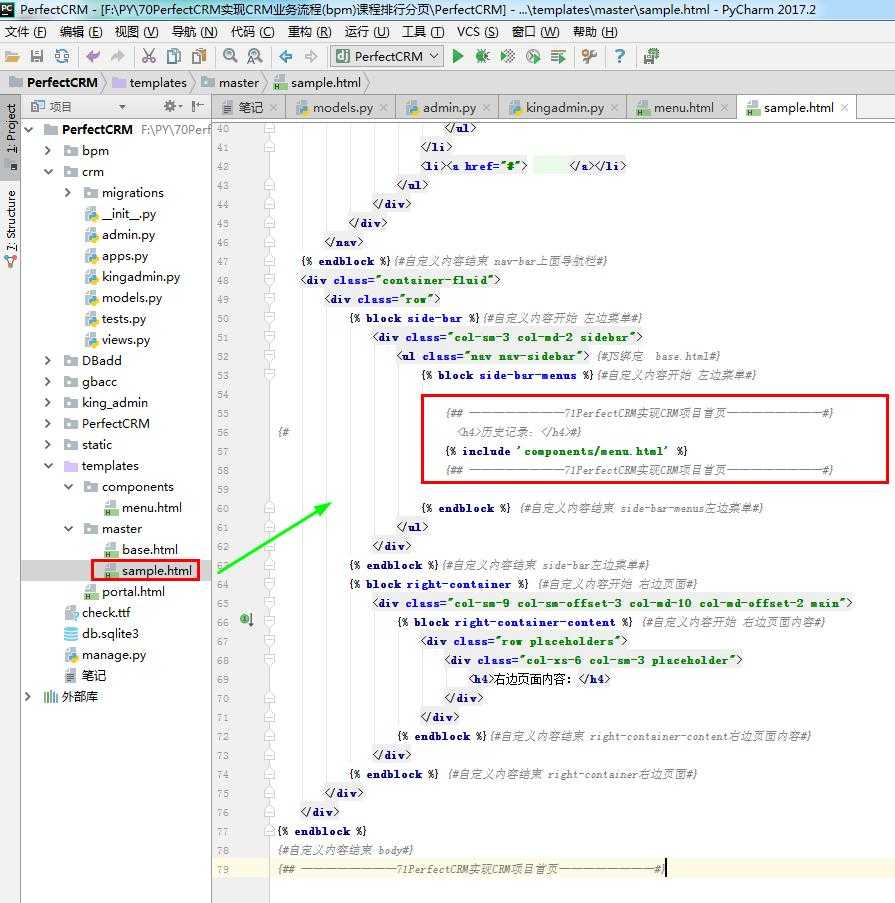895x903 pixels.
Task: Click the Forward navigation arrow
Action: click(x=311, y=56)
